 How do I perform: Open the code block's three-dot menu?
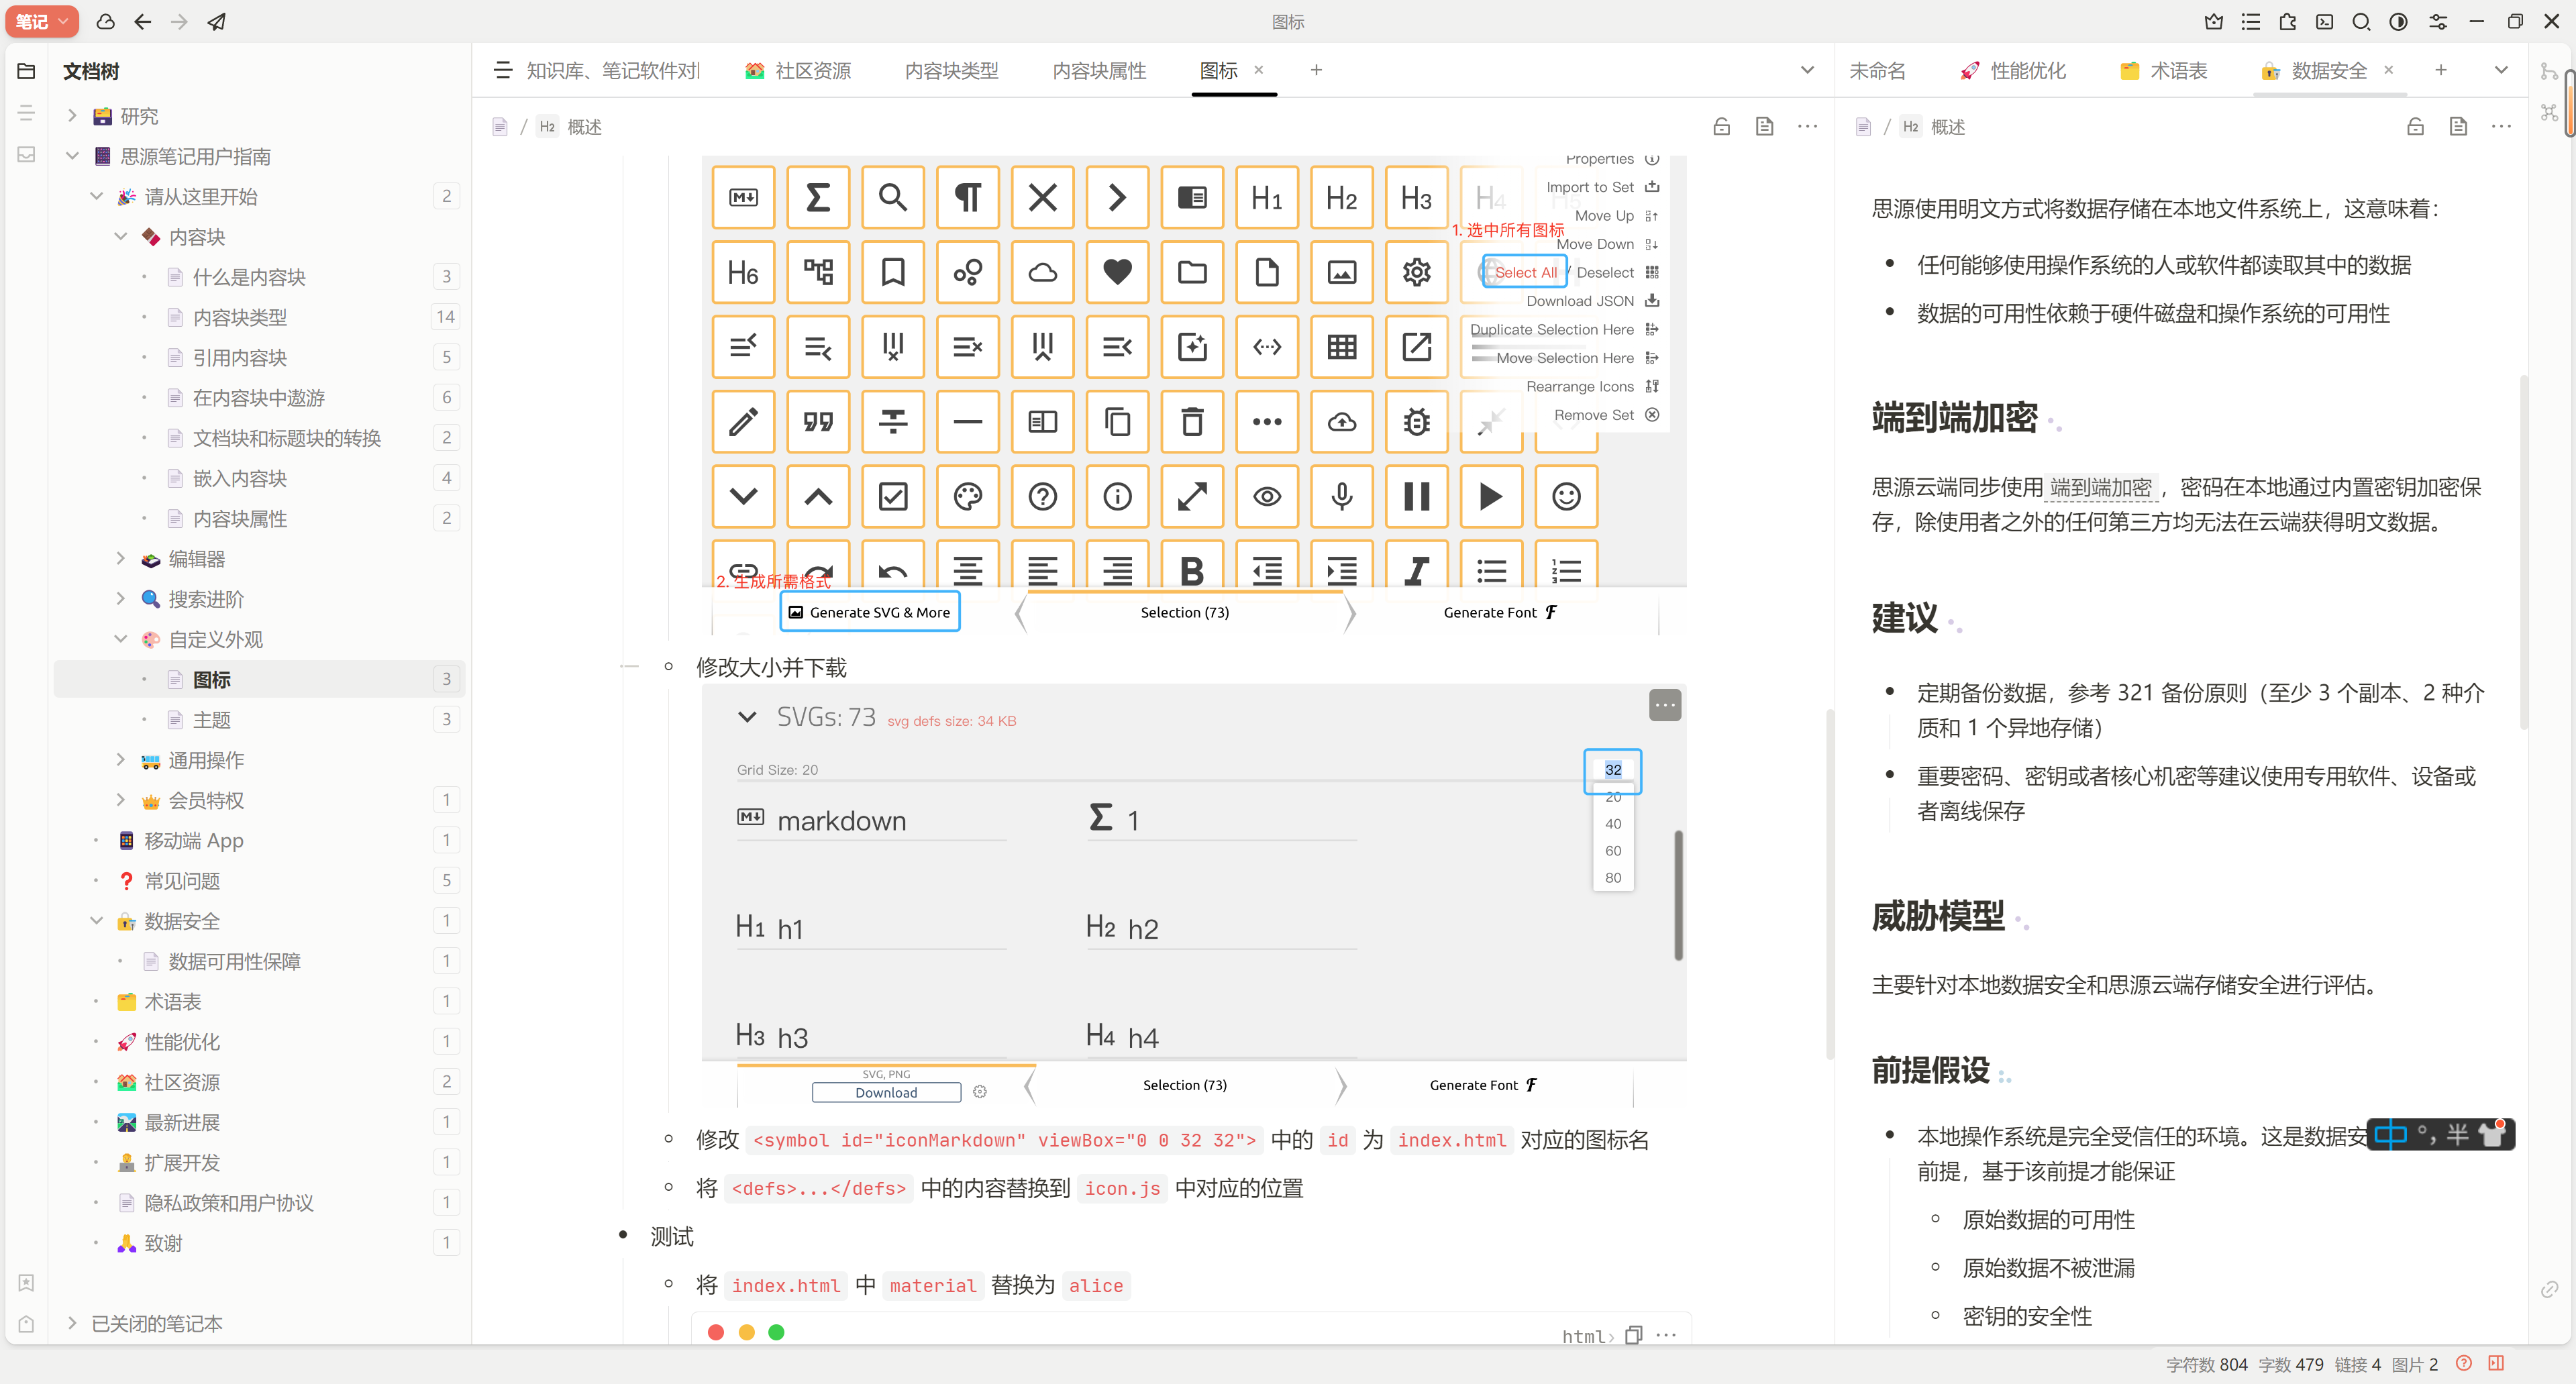click(1666, 1335)
